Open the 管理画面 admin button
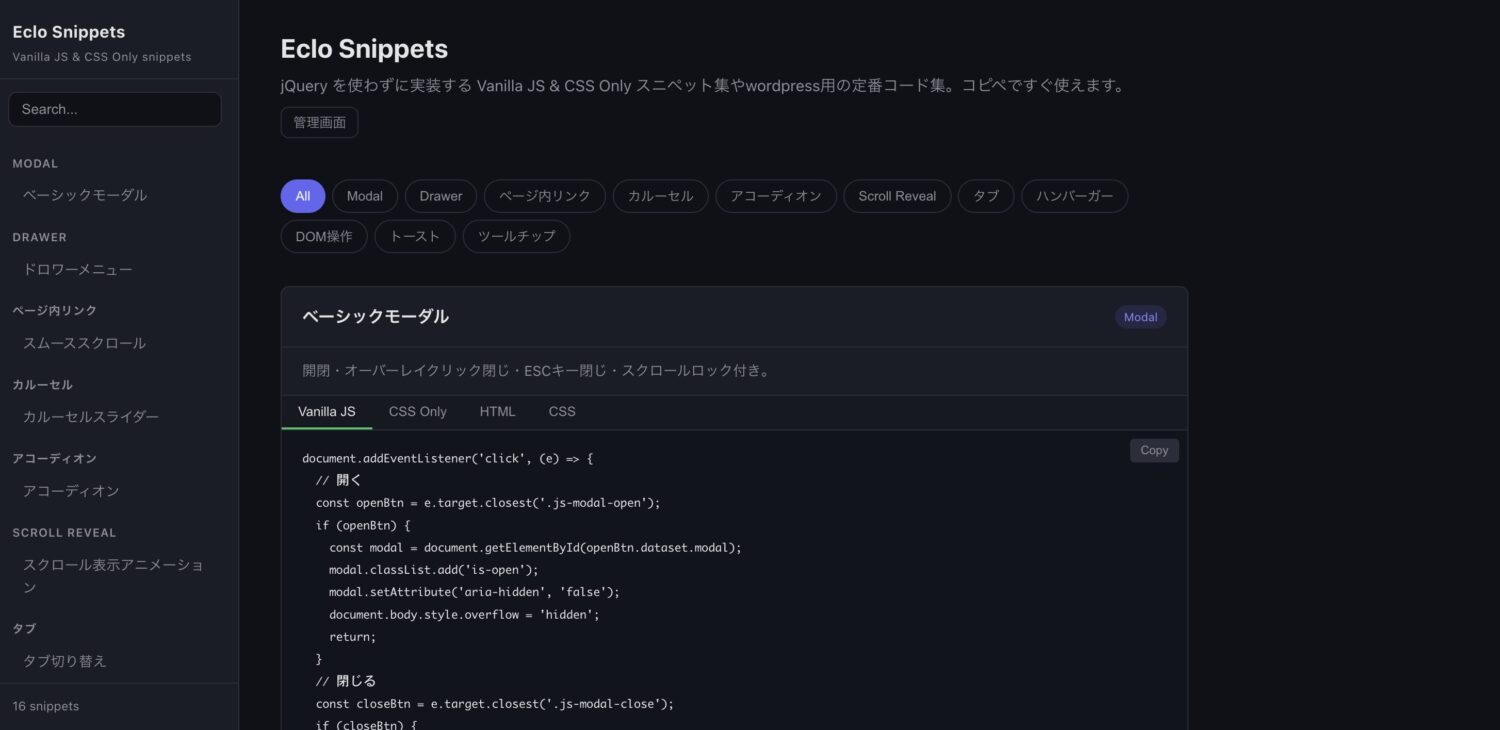This screenshot has width=1500, height=730. pos(319,122)
